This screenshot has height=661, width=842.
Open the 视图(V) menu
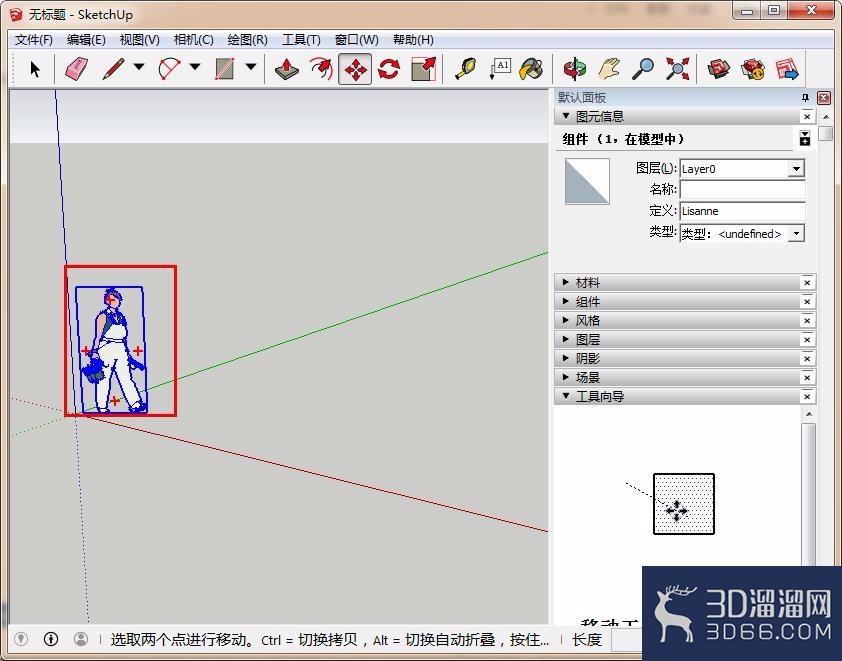140,40
